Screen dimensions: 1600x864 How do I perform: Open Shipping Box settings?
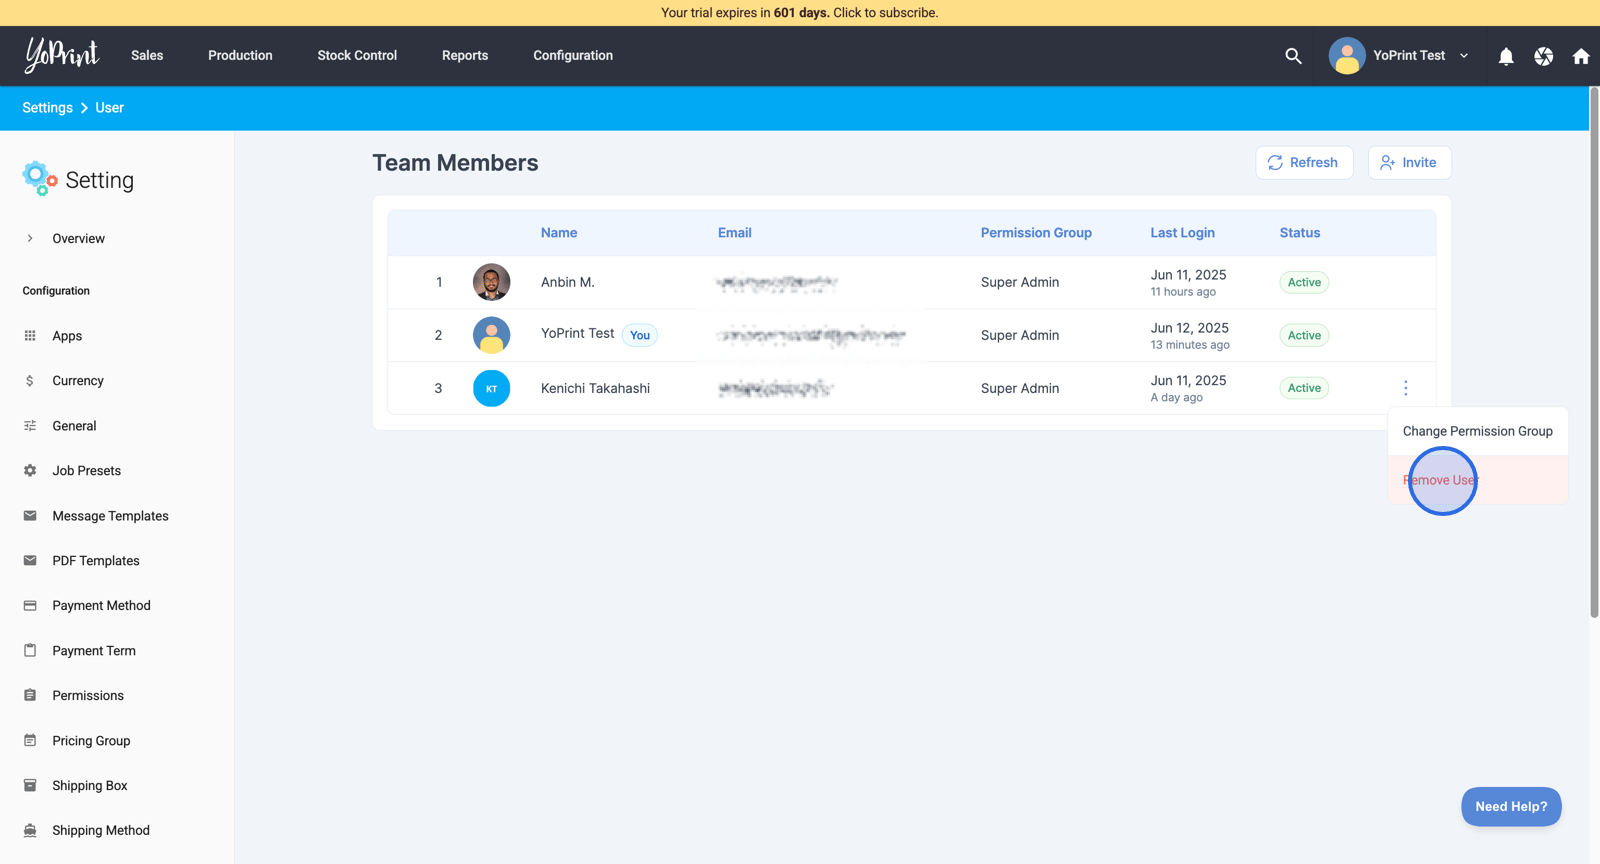click(90, 786)
